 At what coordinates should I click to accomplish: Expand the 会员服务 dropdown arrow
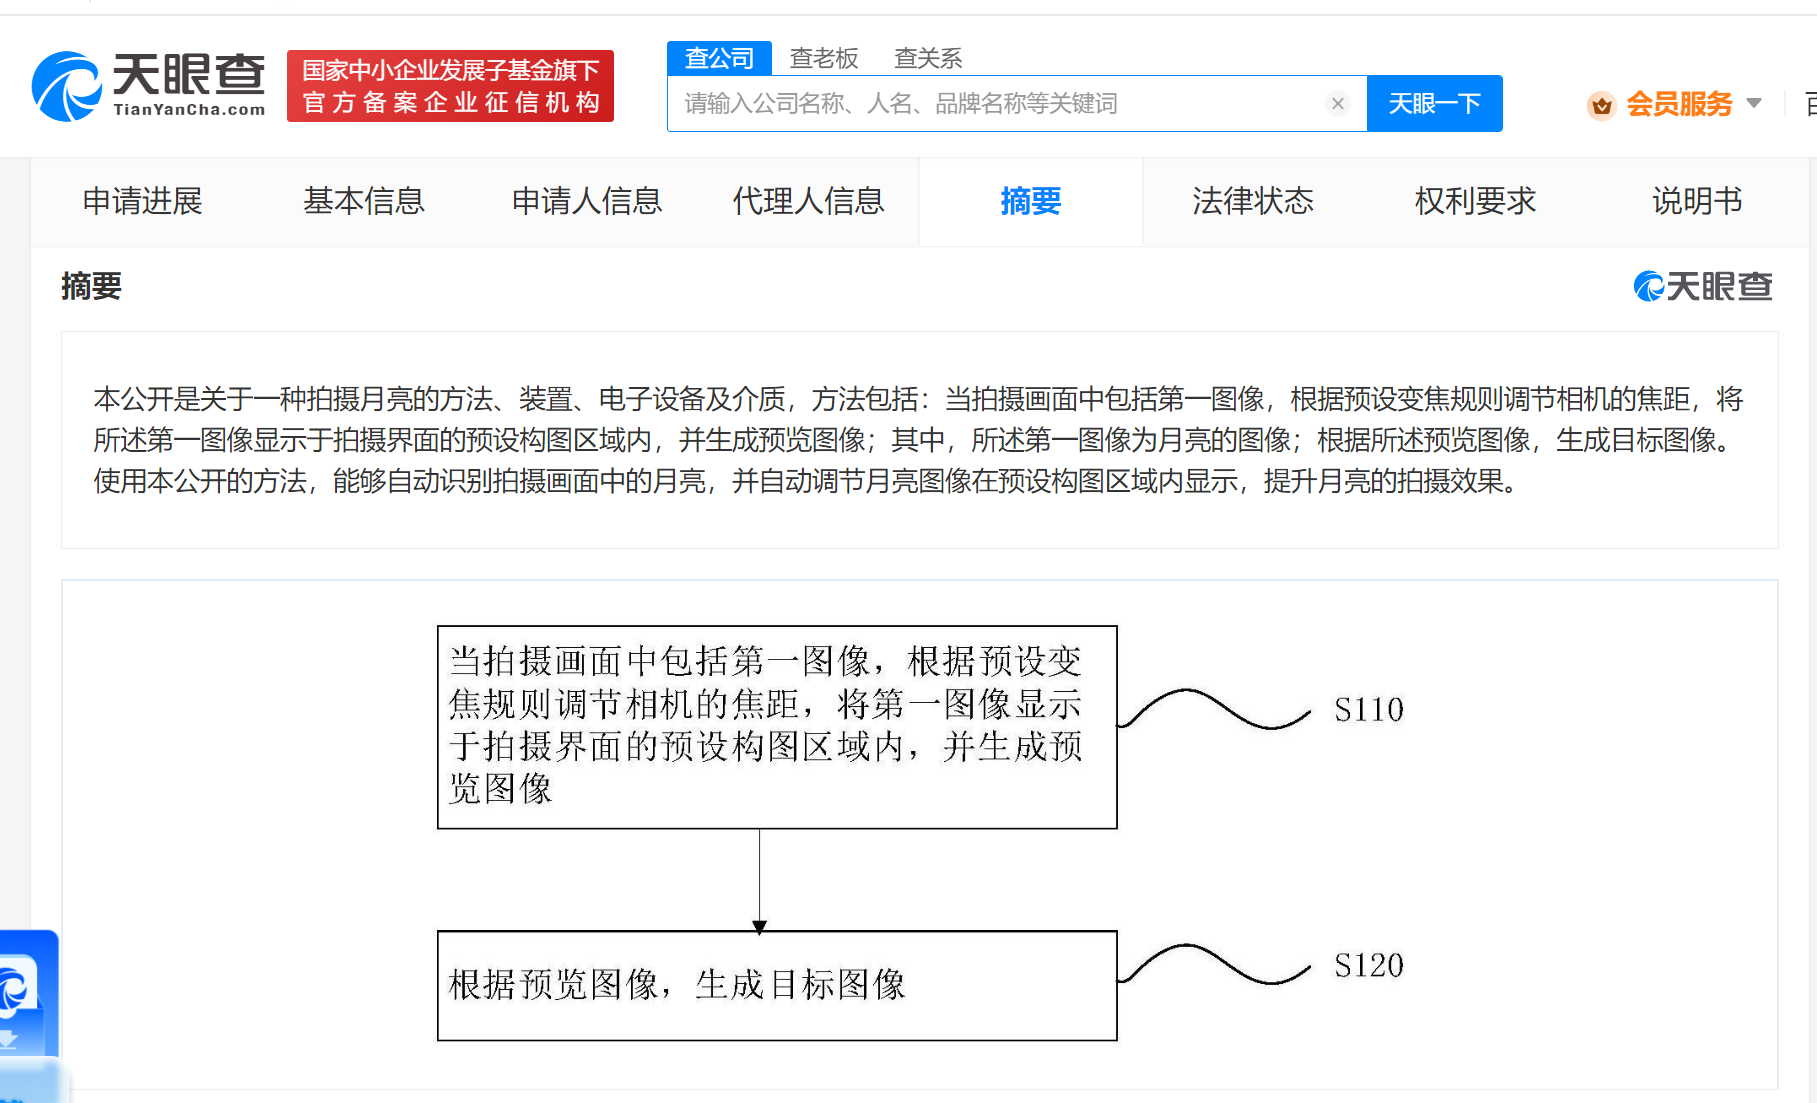click(x=1753, y=104)
